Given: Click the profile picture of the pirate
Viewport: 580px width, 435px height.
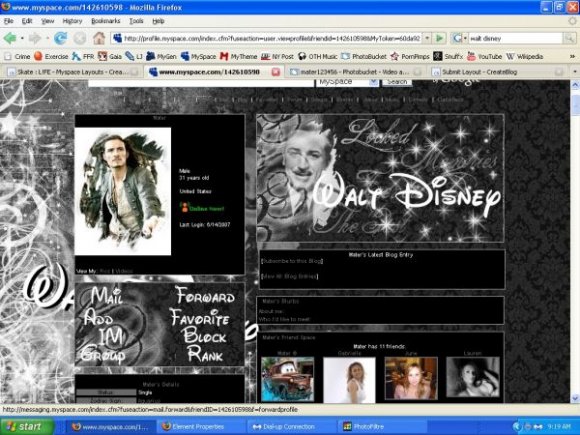Looking at the screenshot, I should [x=123, y=191].
